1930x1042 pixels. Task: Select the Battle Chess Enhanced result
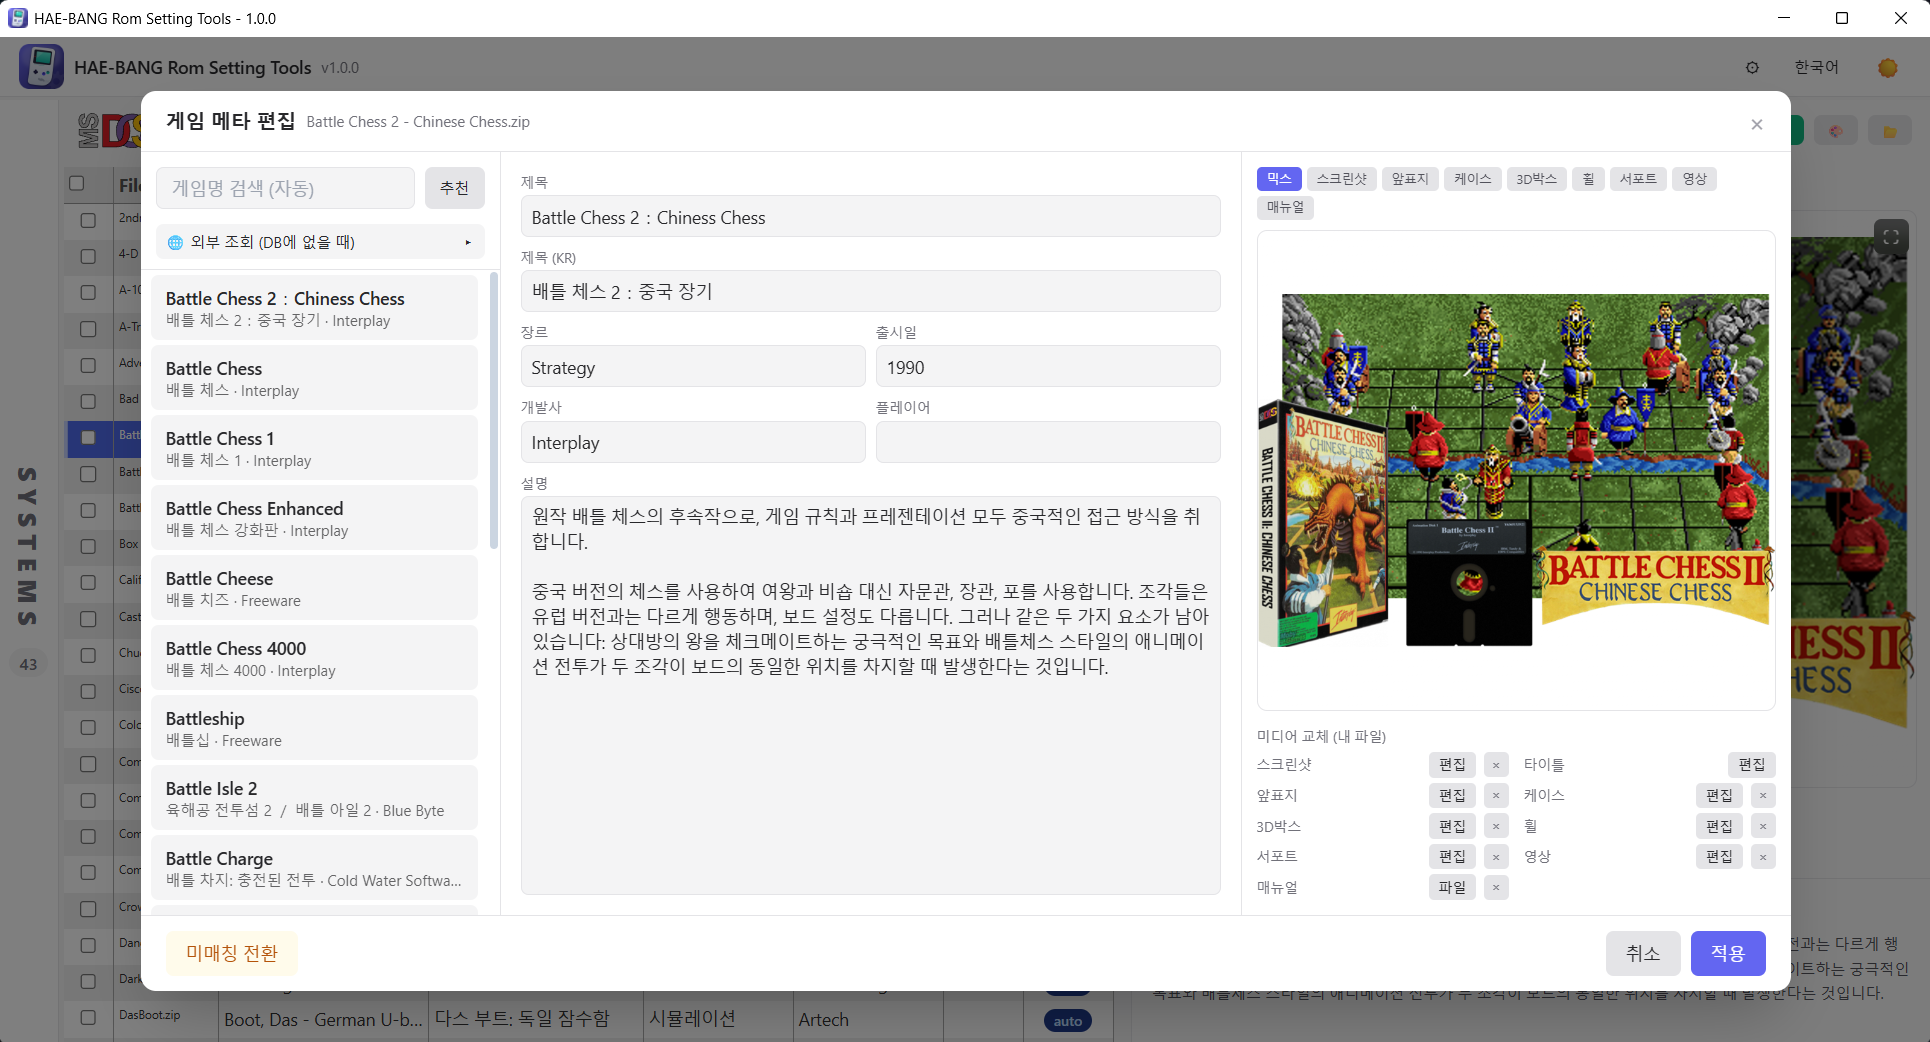tap(315, 518)
